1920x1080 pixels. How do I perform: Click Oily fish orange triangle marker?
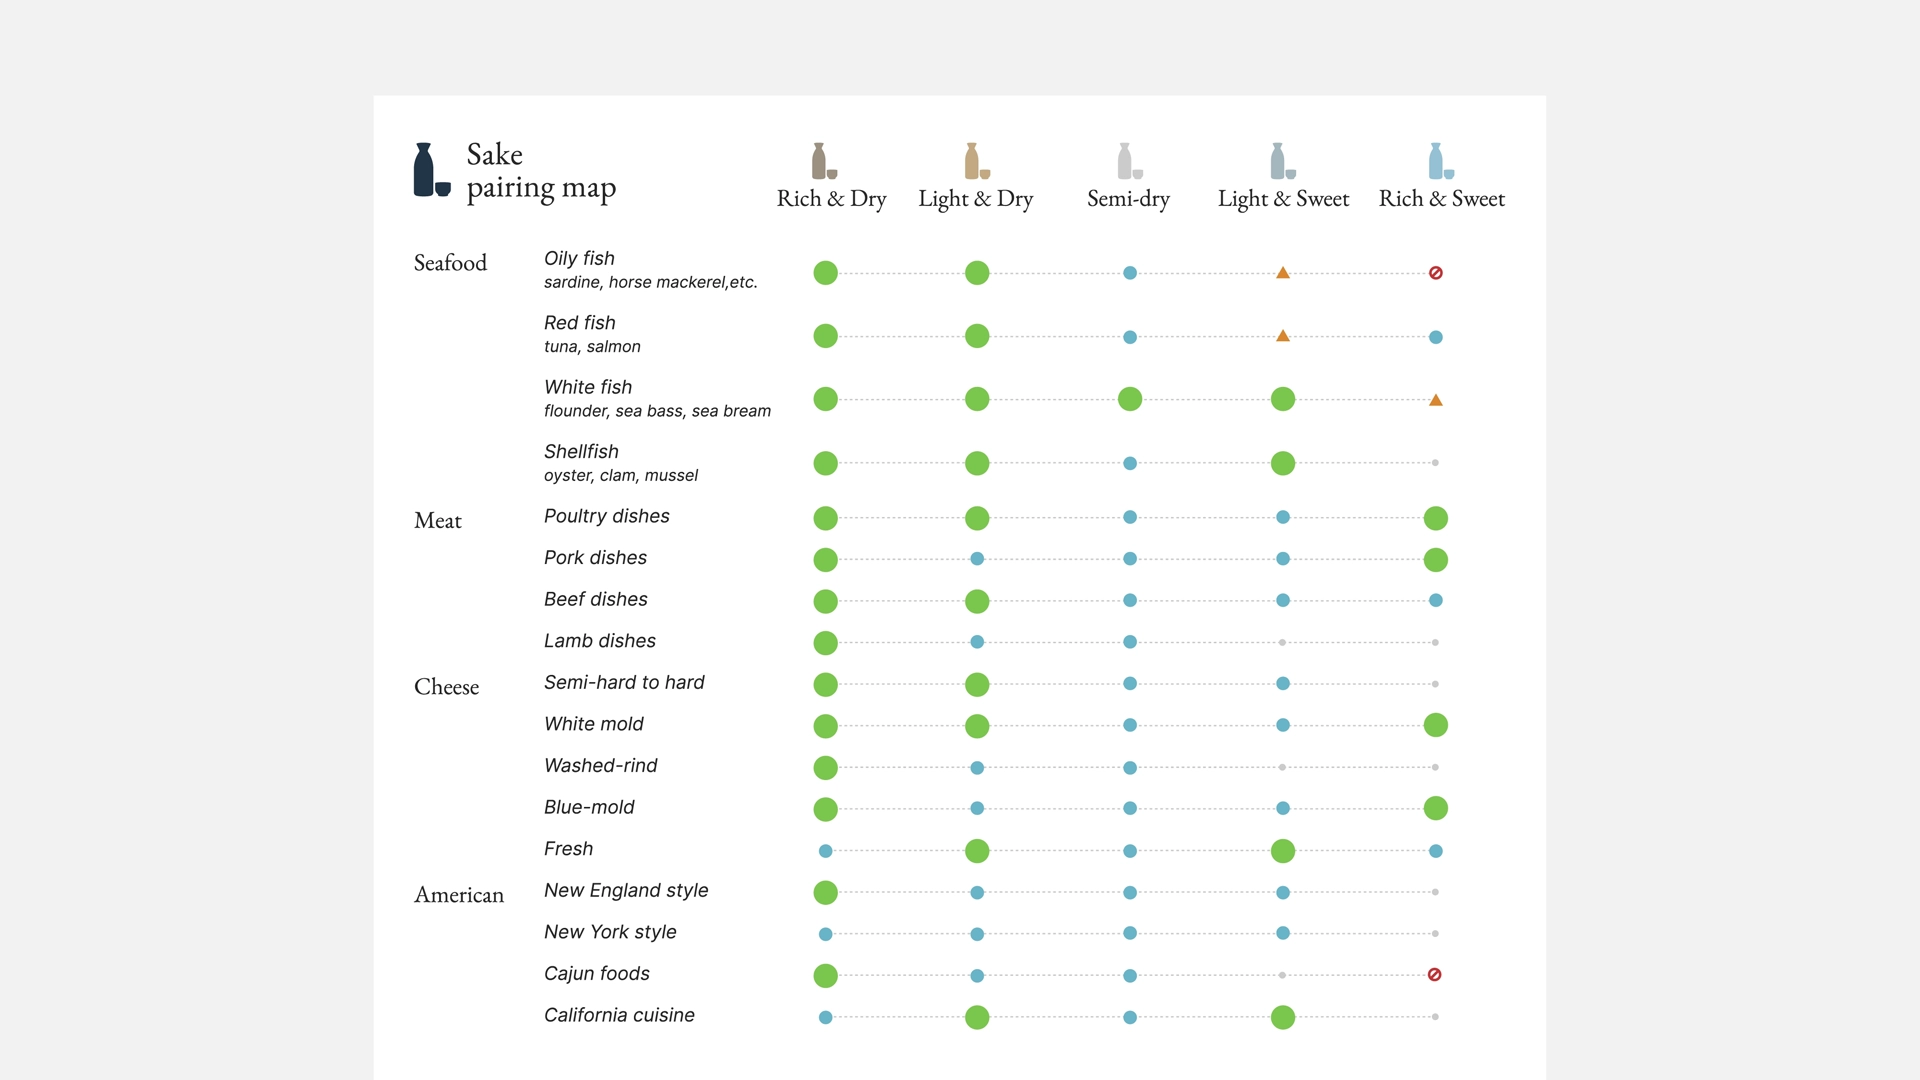tap(1282, 273)
